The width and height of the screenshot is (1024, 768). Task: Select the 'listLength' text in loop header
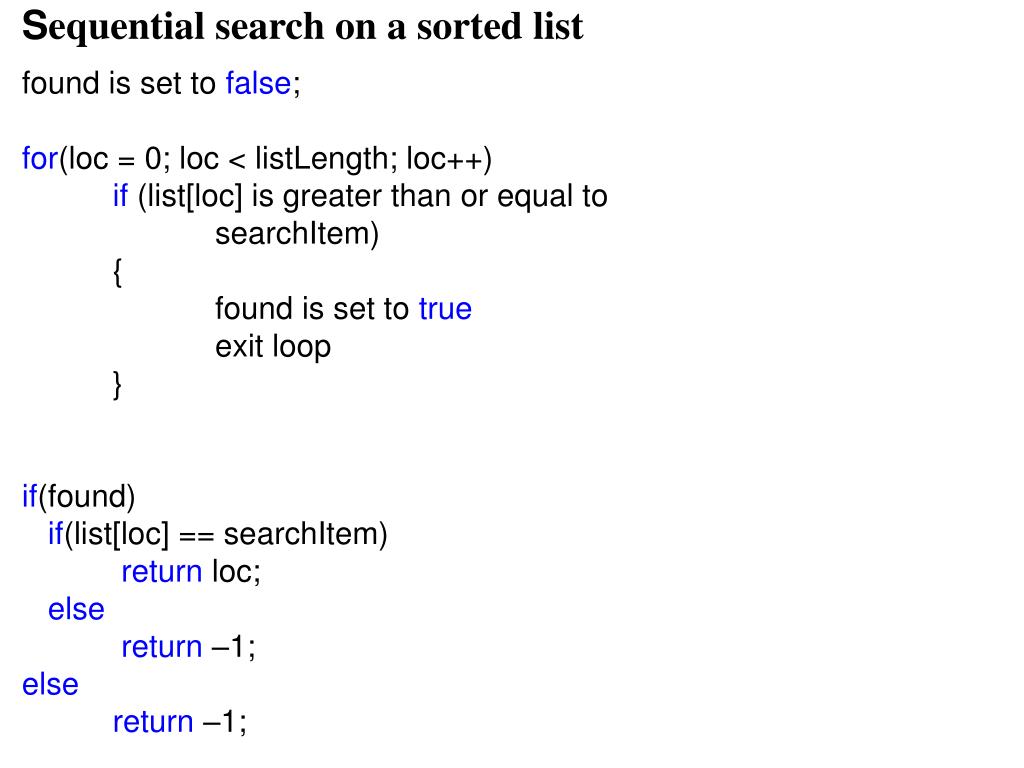(x=322, y=159)
